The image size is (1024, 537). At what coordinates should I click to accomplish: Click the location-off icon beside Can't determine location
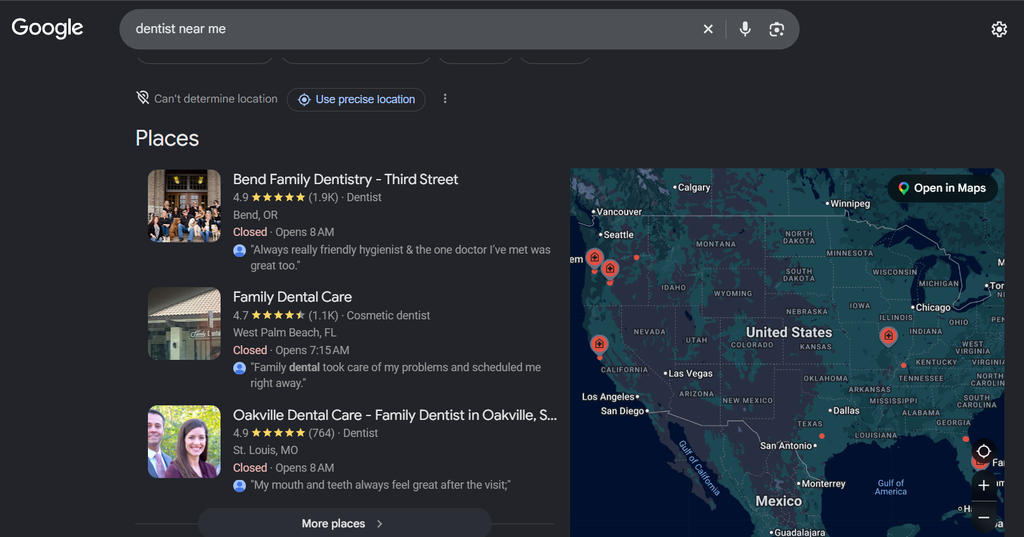142,98
